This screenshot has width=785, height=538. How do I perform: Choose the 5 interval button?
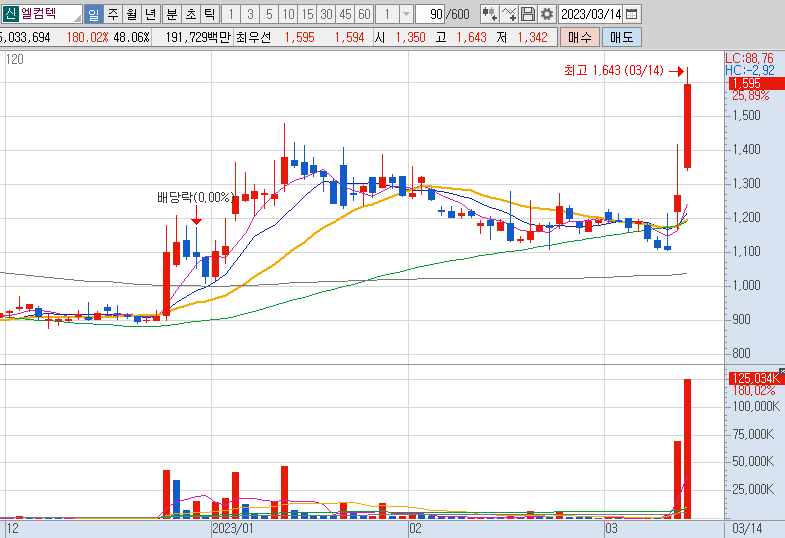269,14
